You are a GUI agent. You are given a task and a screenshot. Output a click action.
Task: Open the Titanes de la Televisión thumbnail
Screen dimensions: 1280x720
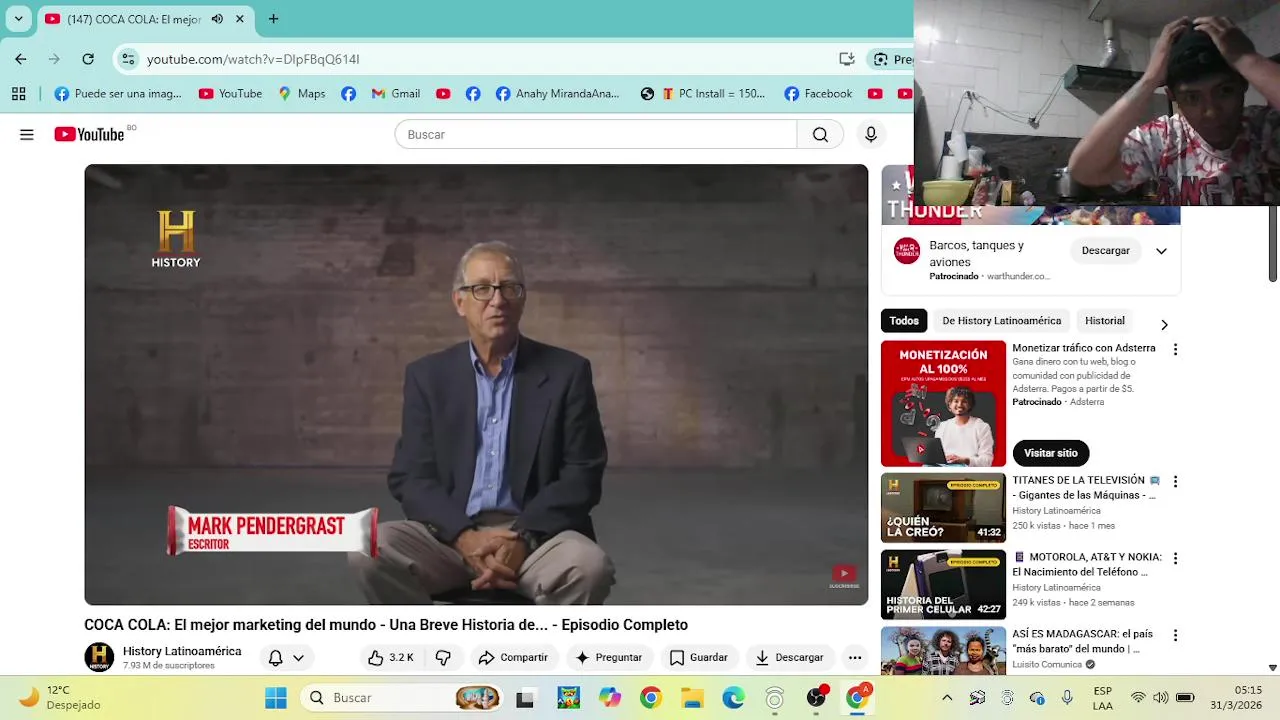point(943,508)
